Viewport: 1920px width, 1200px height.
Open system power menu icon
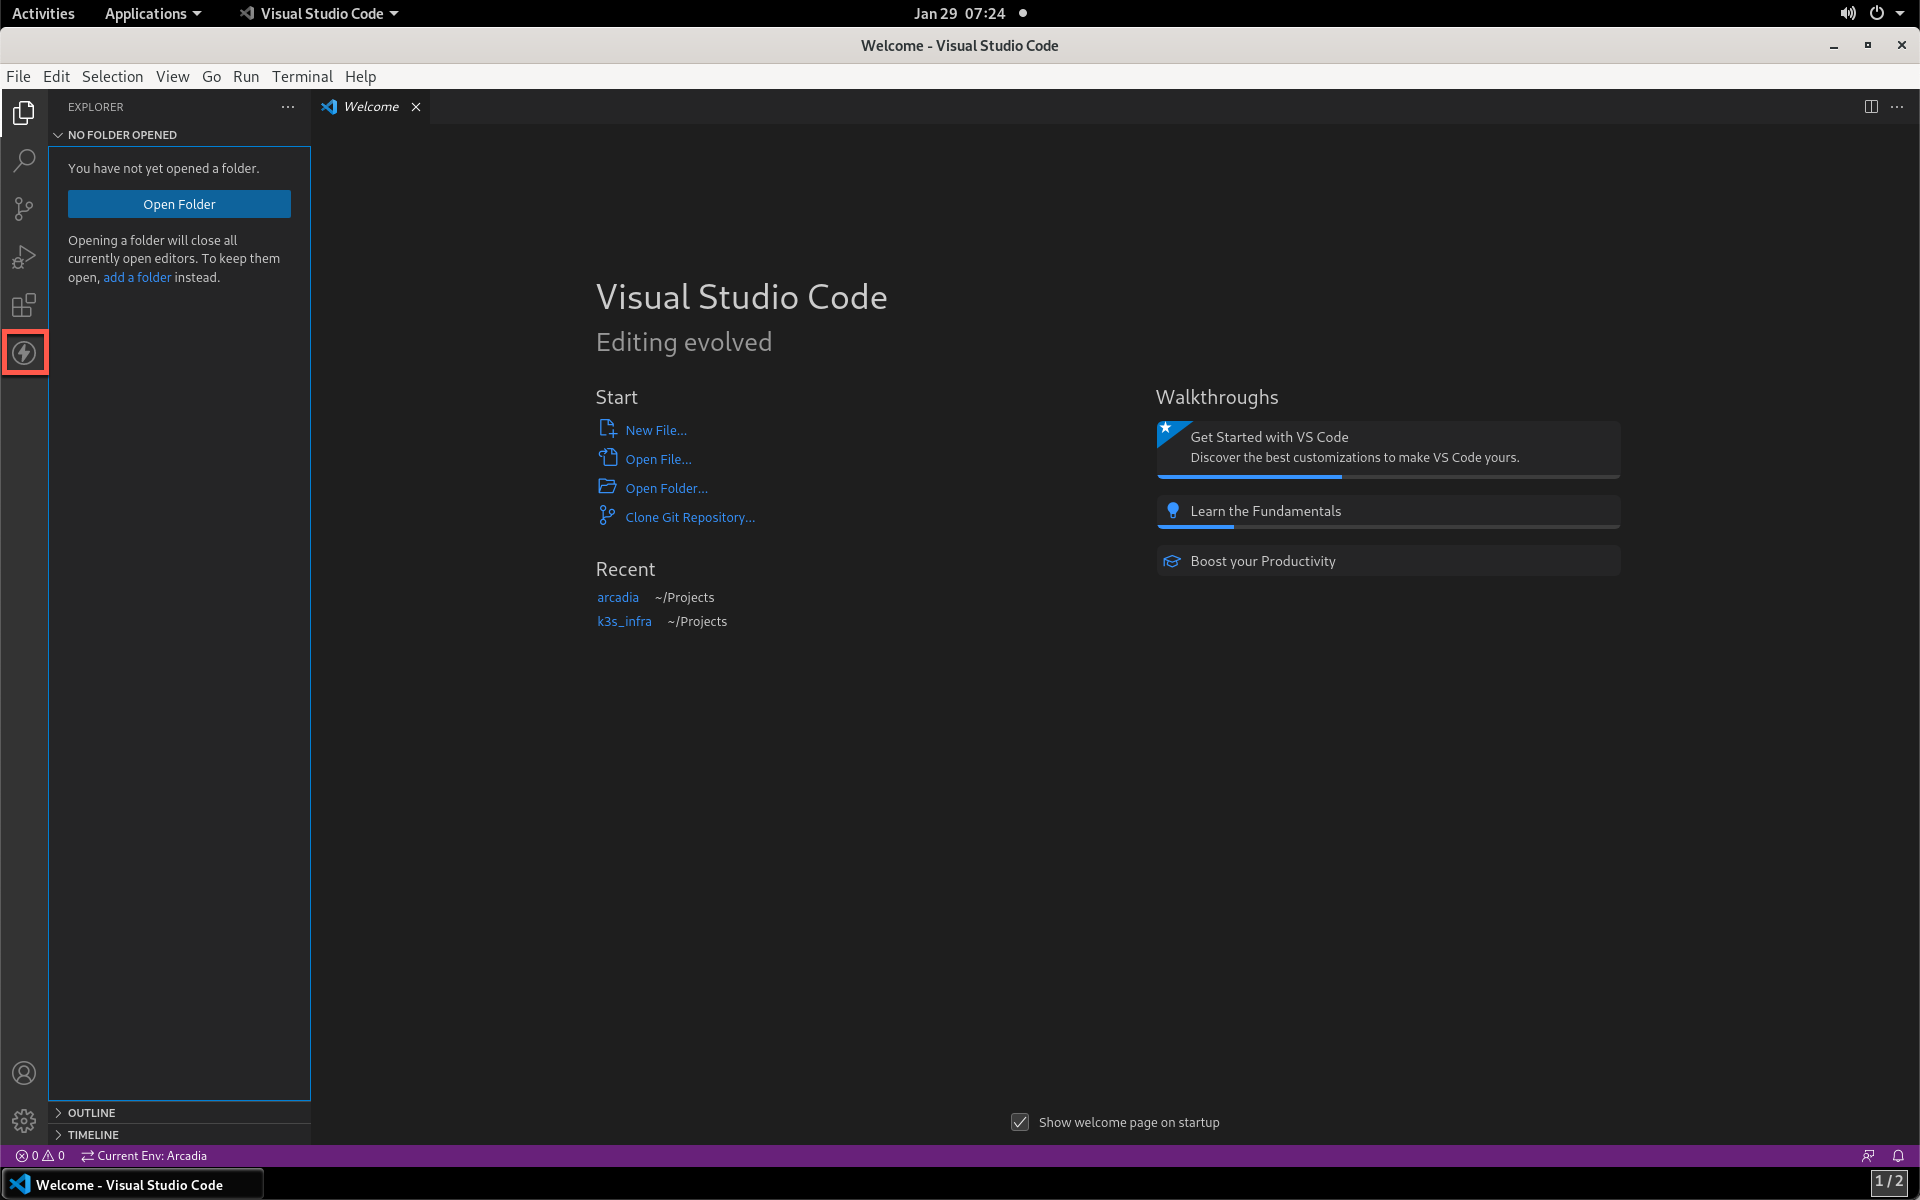(1877, 14)
